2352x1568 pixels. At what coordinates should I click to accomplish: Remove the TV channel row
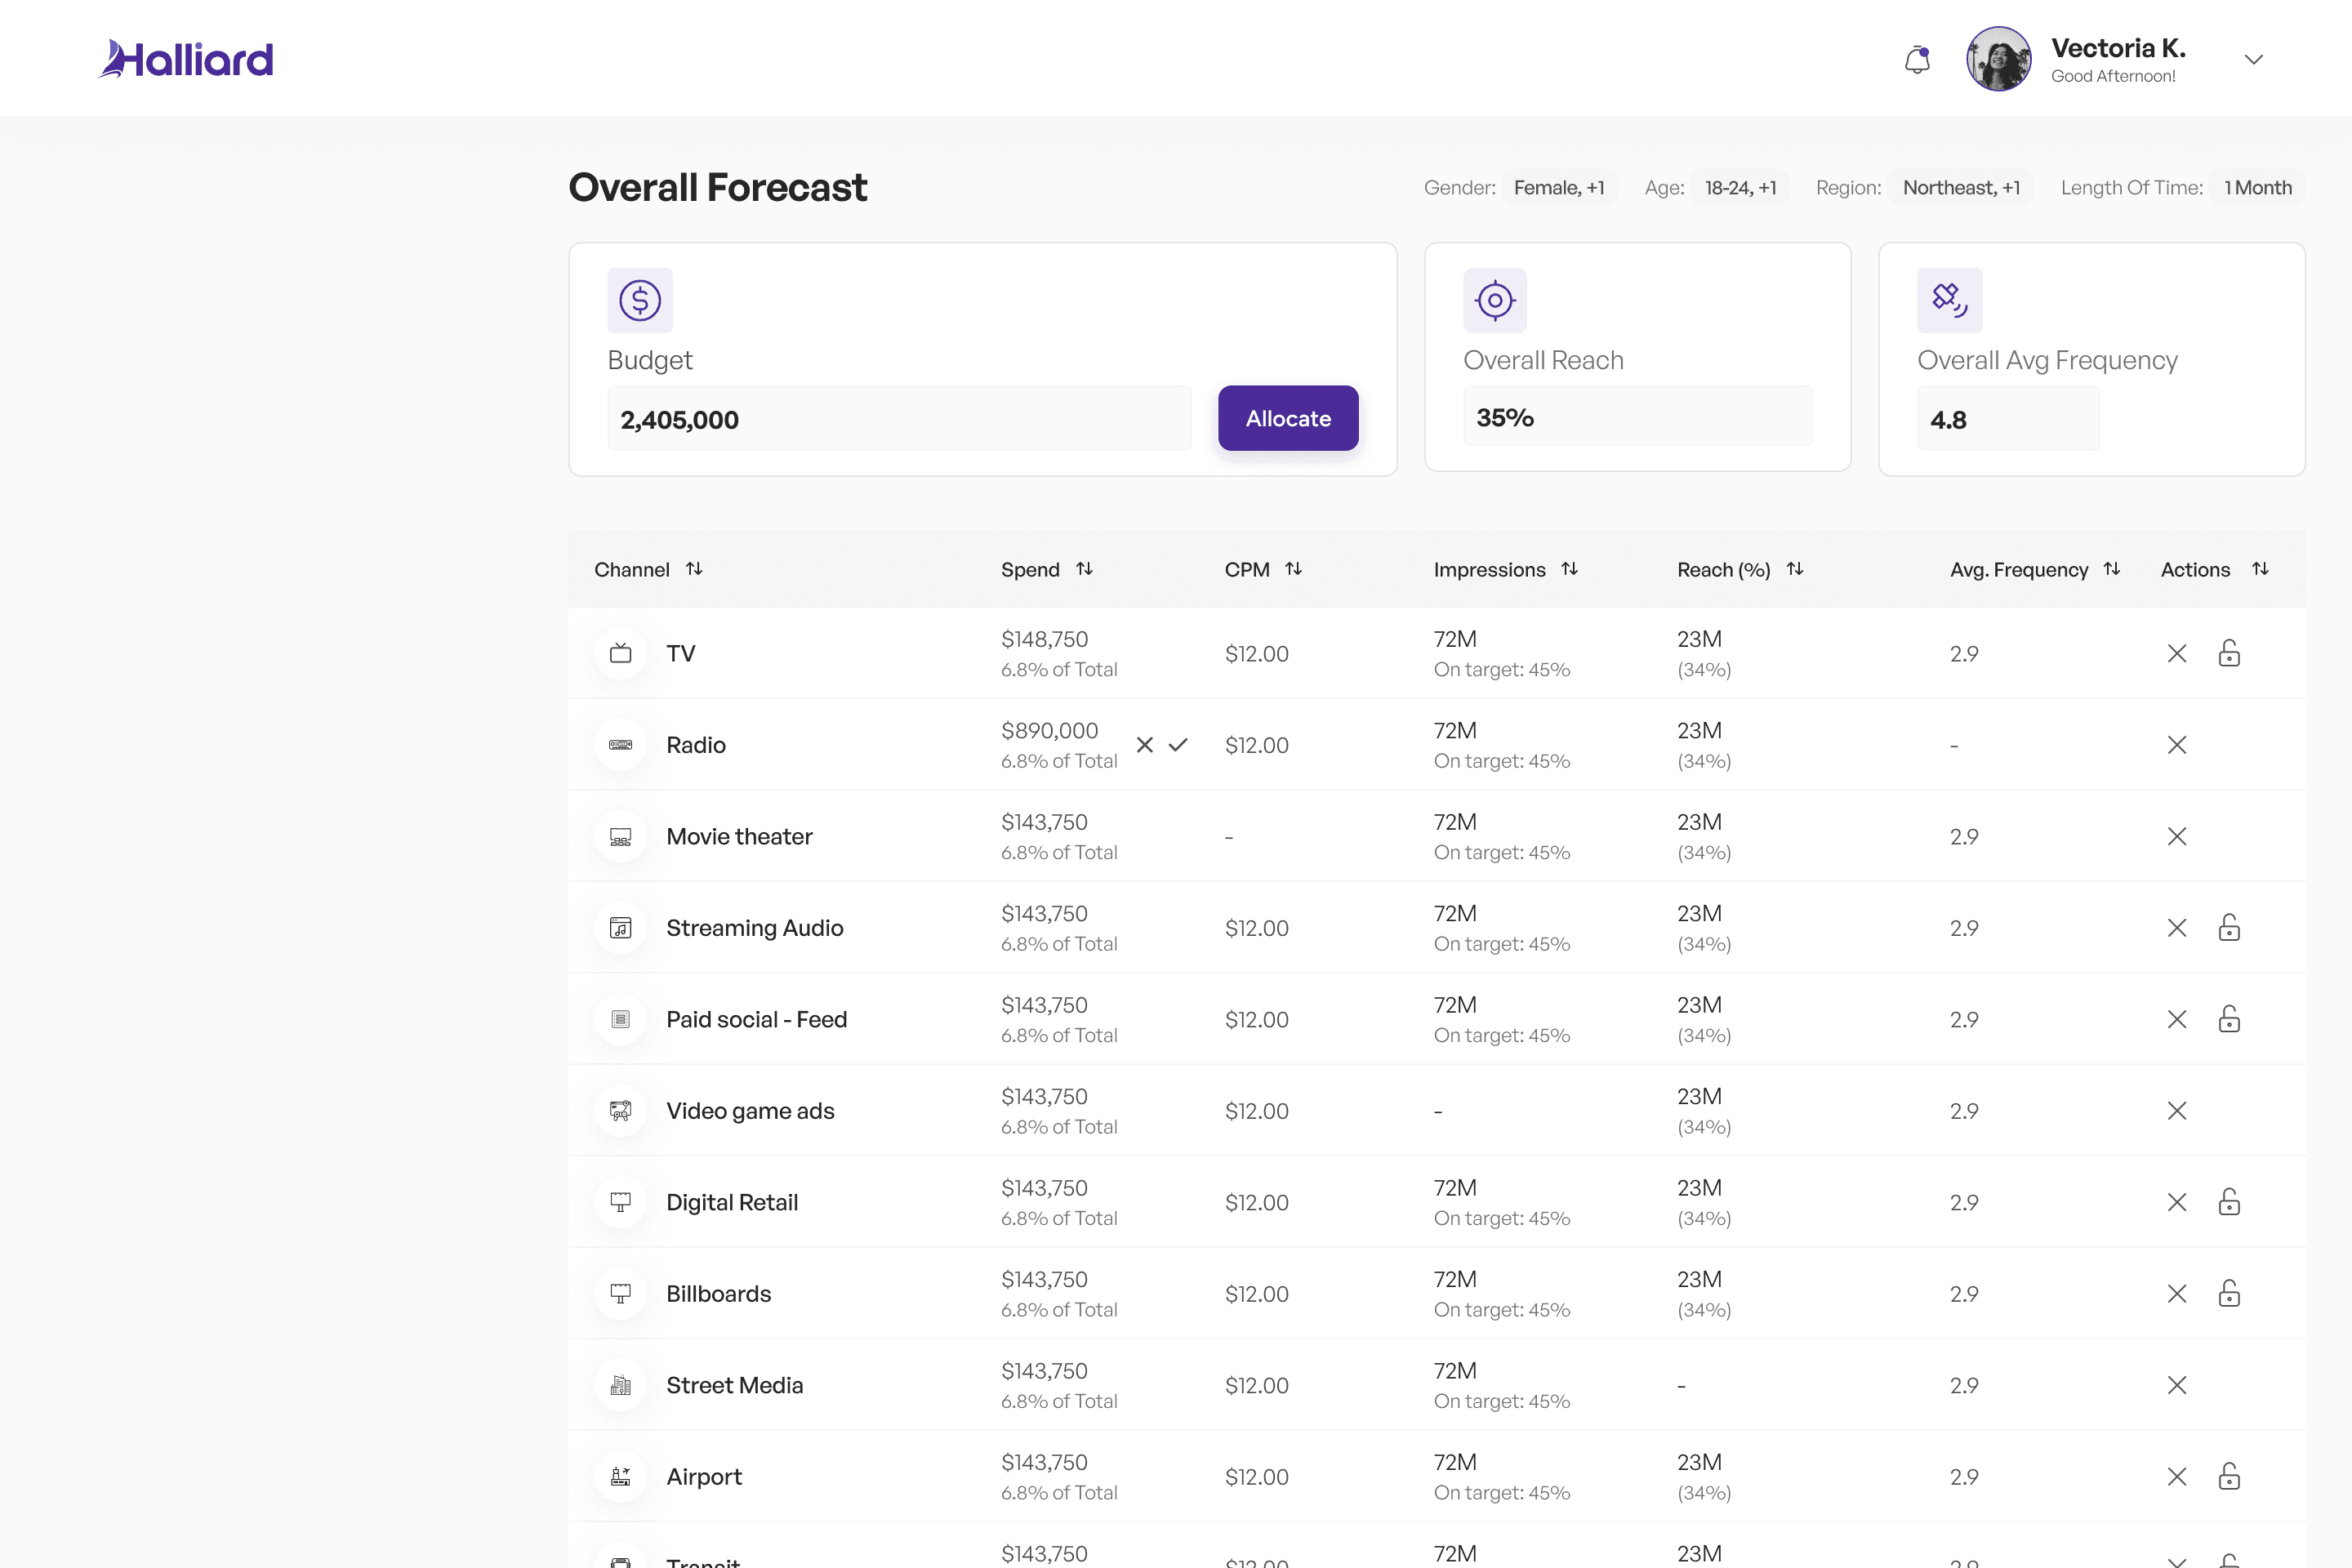[2176, 653]
